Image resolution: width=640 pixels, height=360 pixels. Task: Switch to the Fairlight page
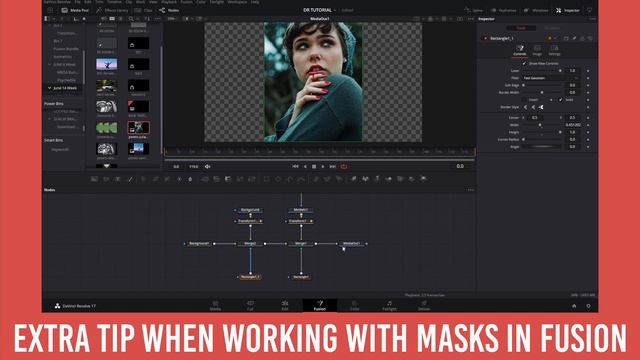[x=389, y=305]
